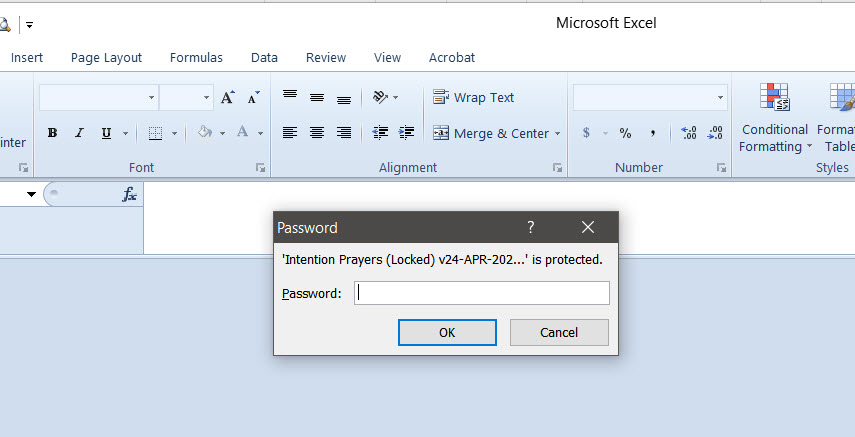The height and width of the screenshot is (437, 855).
Task: Decrease font size with Shrink Font icon
Action: pos(254,98)
